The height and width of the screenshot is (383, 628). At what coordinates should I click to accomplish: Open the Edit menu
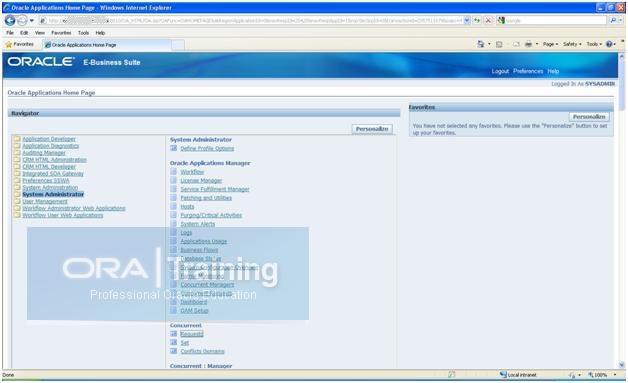(x=24, y=33)
